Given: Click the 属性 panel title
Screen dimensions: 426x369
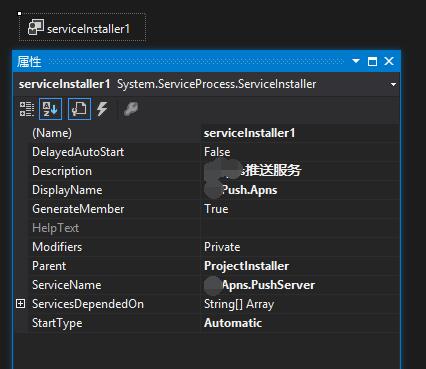Looking at the screenshot, I should [29, 62].
